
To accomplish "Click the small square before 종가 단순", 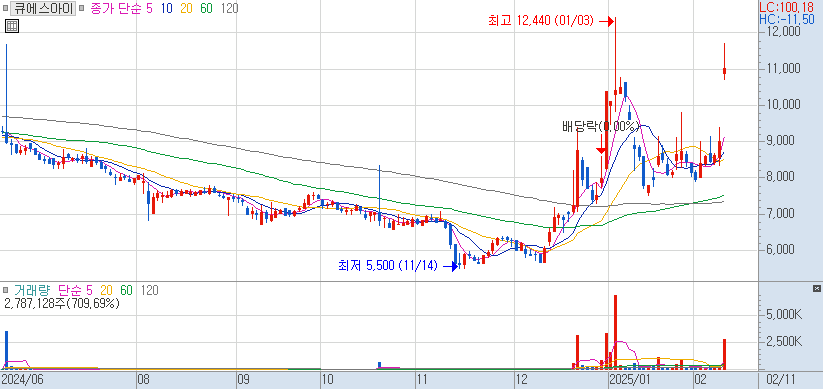I will pos(81,8).
